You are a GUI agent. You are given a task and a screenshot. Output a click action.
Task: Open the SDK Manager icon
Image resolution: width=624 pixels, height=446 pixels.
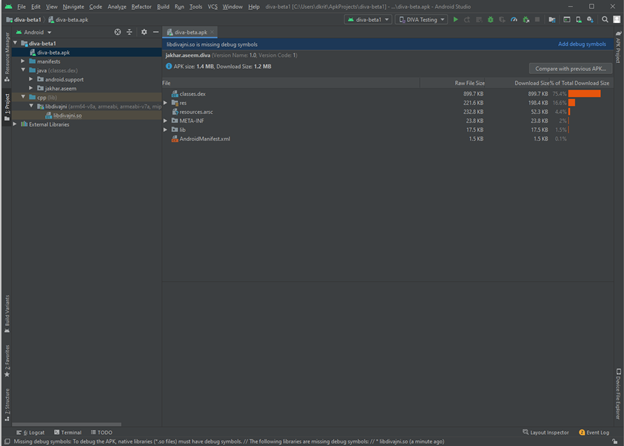[590, 19]
